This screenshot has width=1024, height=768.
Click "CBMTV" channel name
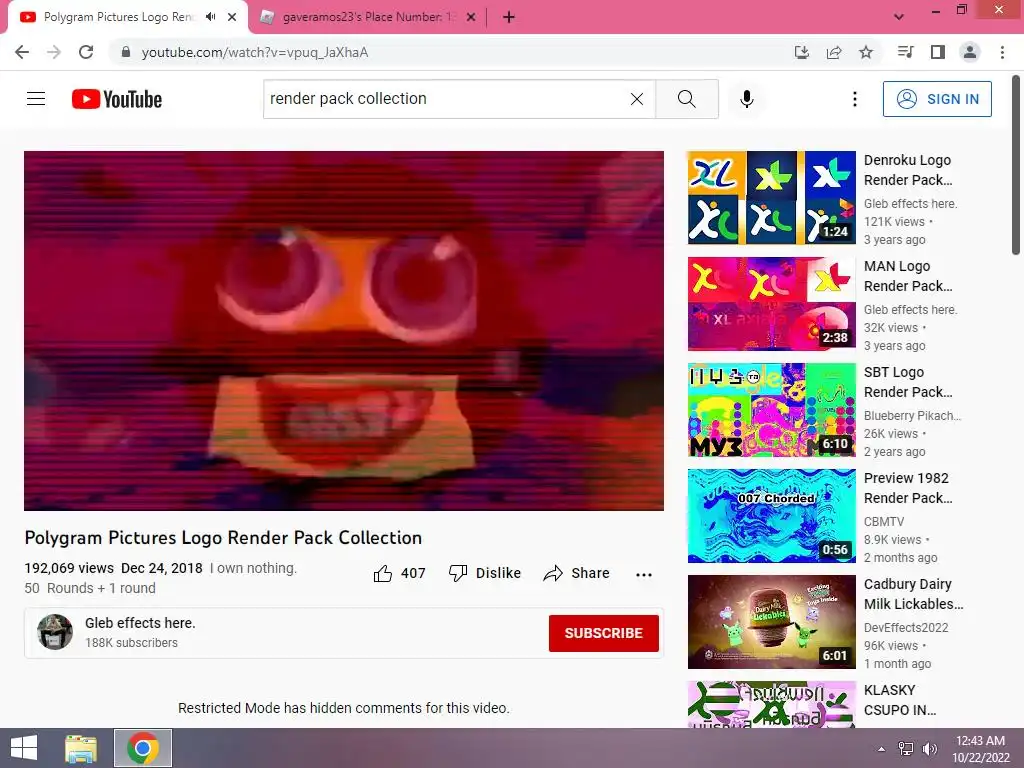click(884, 522)
